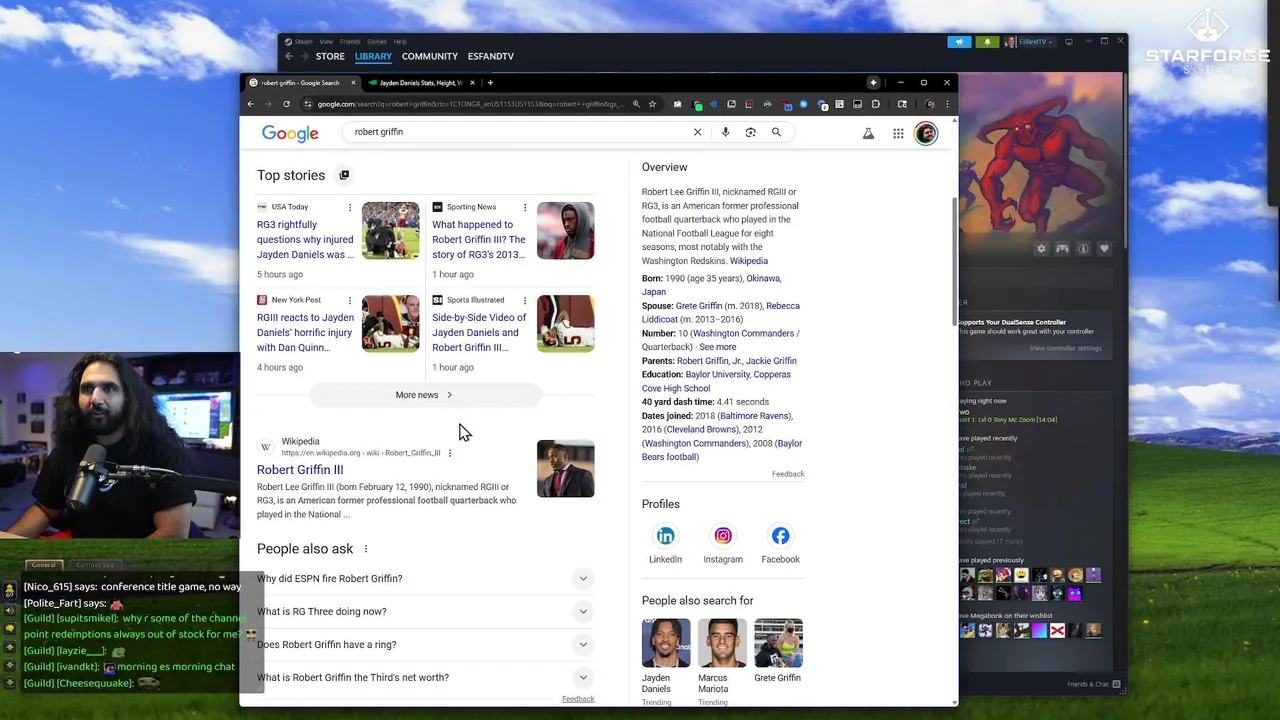This screenshot has width=1280, height=720.
Task: Go back in Chrome
Action: click(250, 104)
